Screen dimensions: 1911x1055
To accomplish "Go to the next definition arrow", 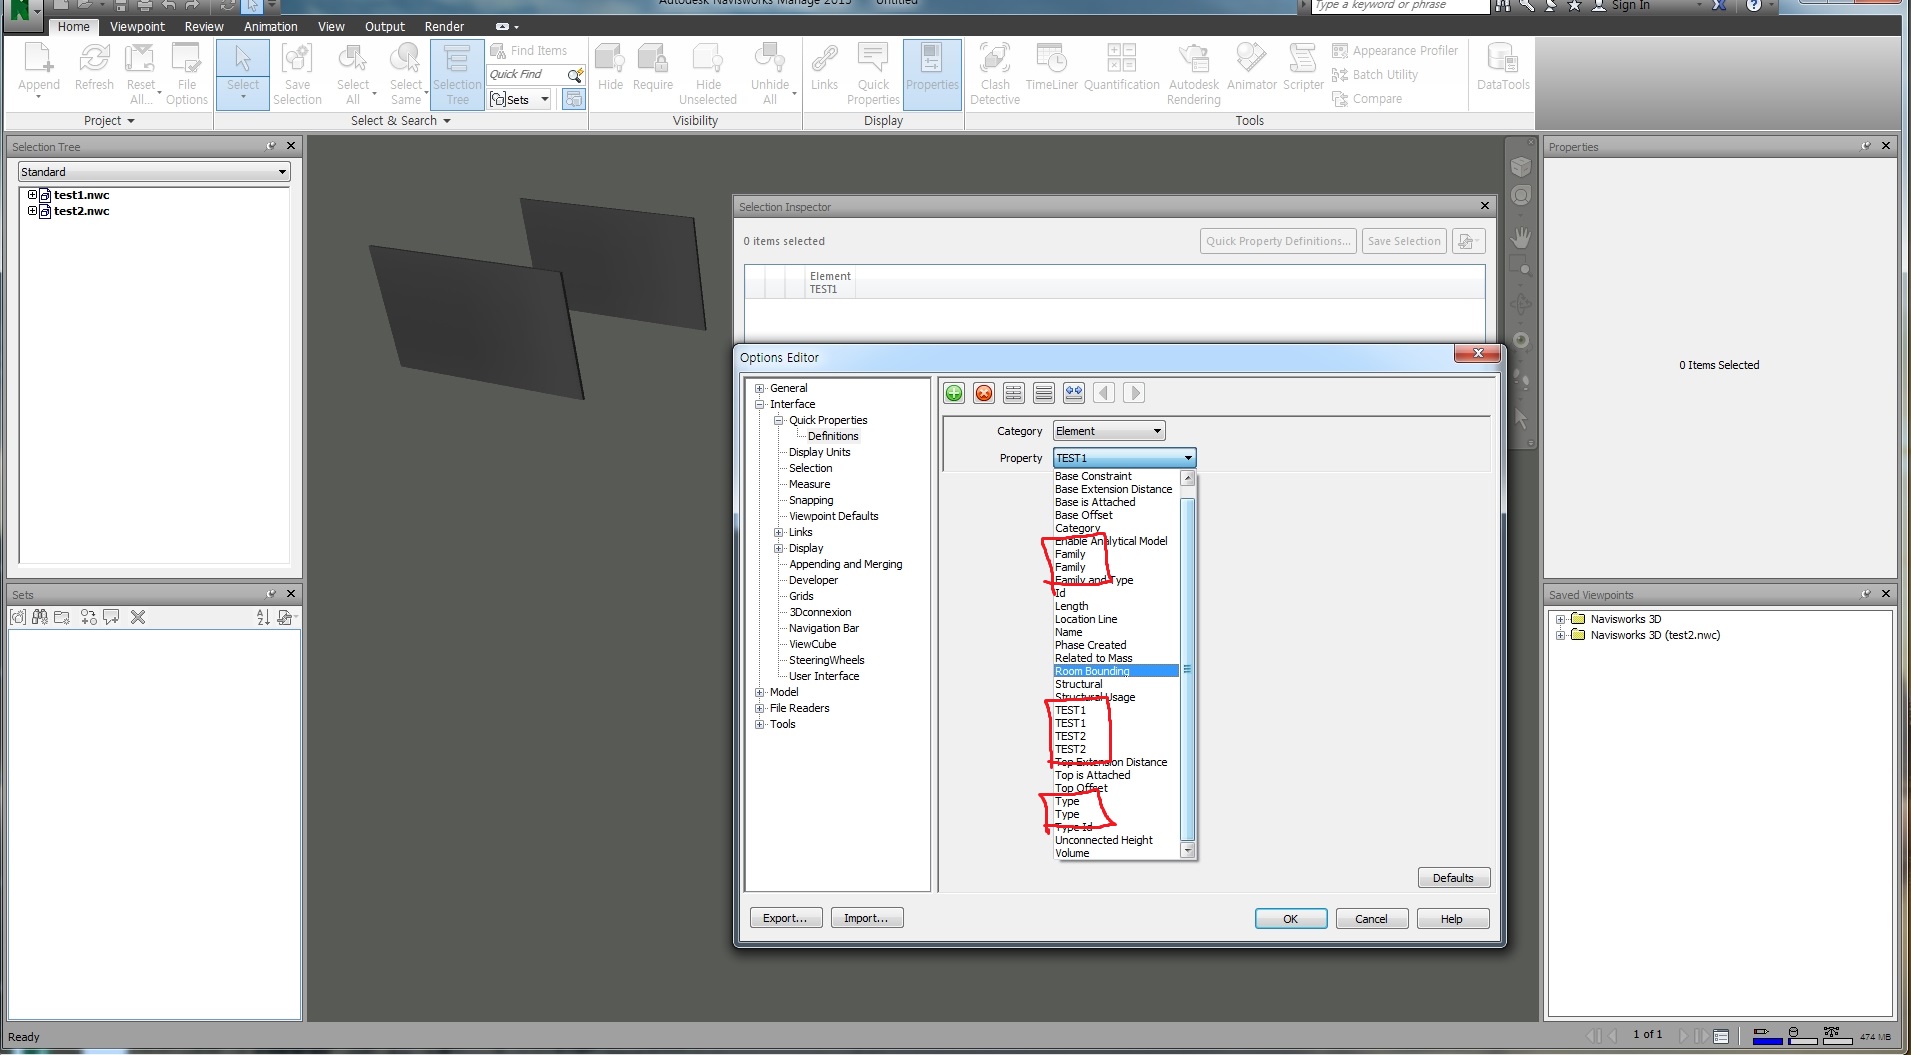I will pyautogui.click(x=1134, y=393).
